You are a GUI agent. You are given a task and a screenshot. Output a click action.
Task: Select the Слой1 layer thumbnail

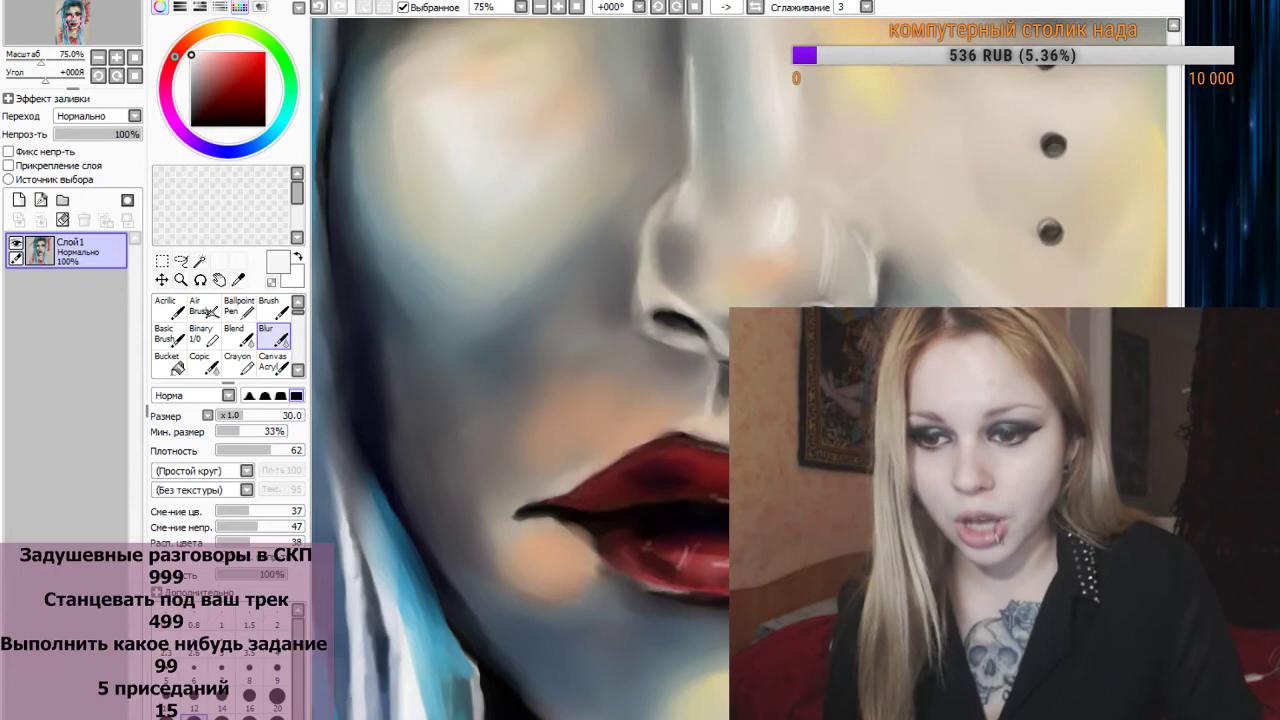[40, 250]
